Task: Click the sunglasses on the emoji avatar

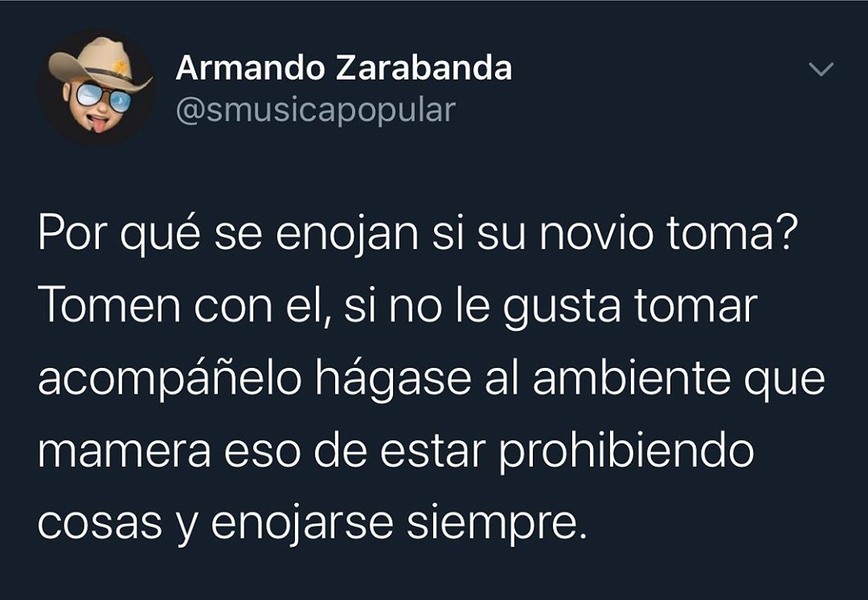Action: (104, 96)
